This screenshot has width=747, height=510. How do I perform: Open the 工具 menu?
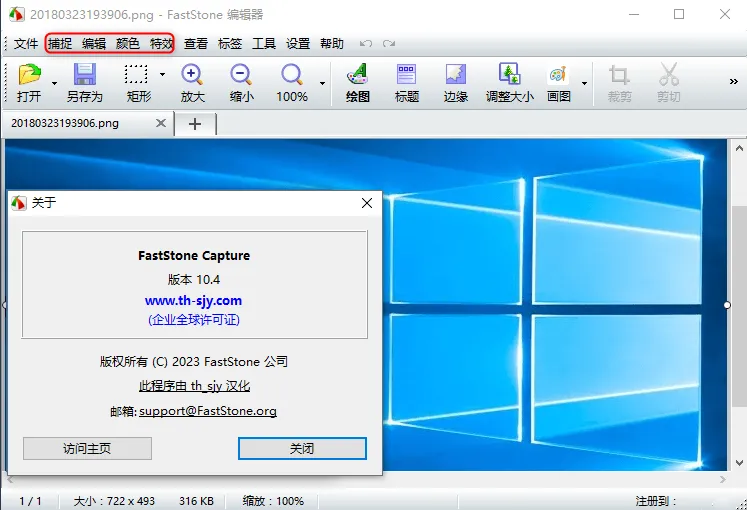(264, 44)
